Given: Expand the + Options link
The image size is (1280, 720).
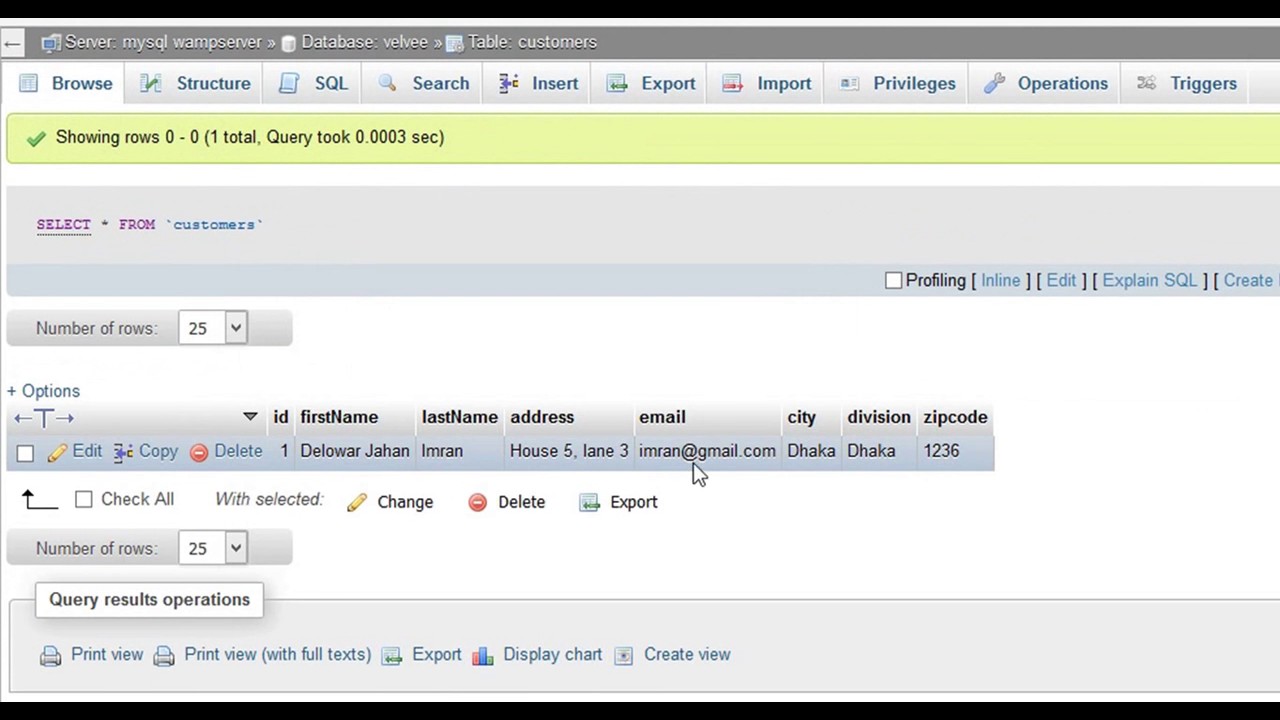Looking at the screenshot, I should click(x=43, y=391).
